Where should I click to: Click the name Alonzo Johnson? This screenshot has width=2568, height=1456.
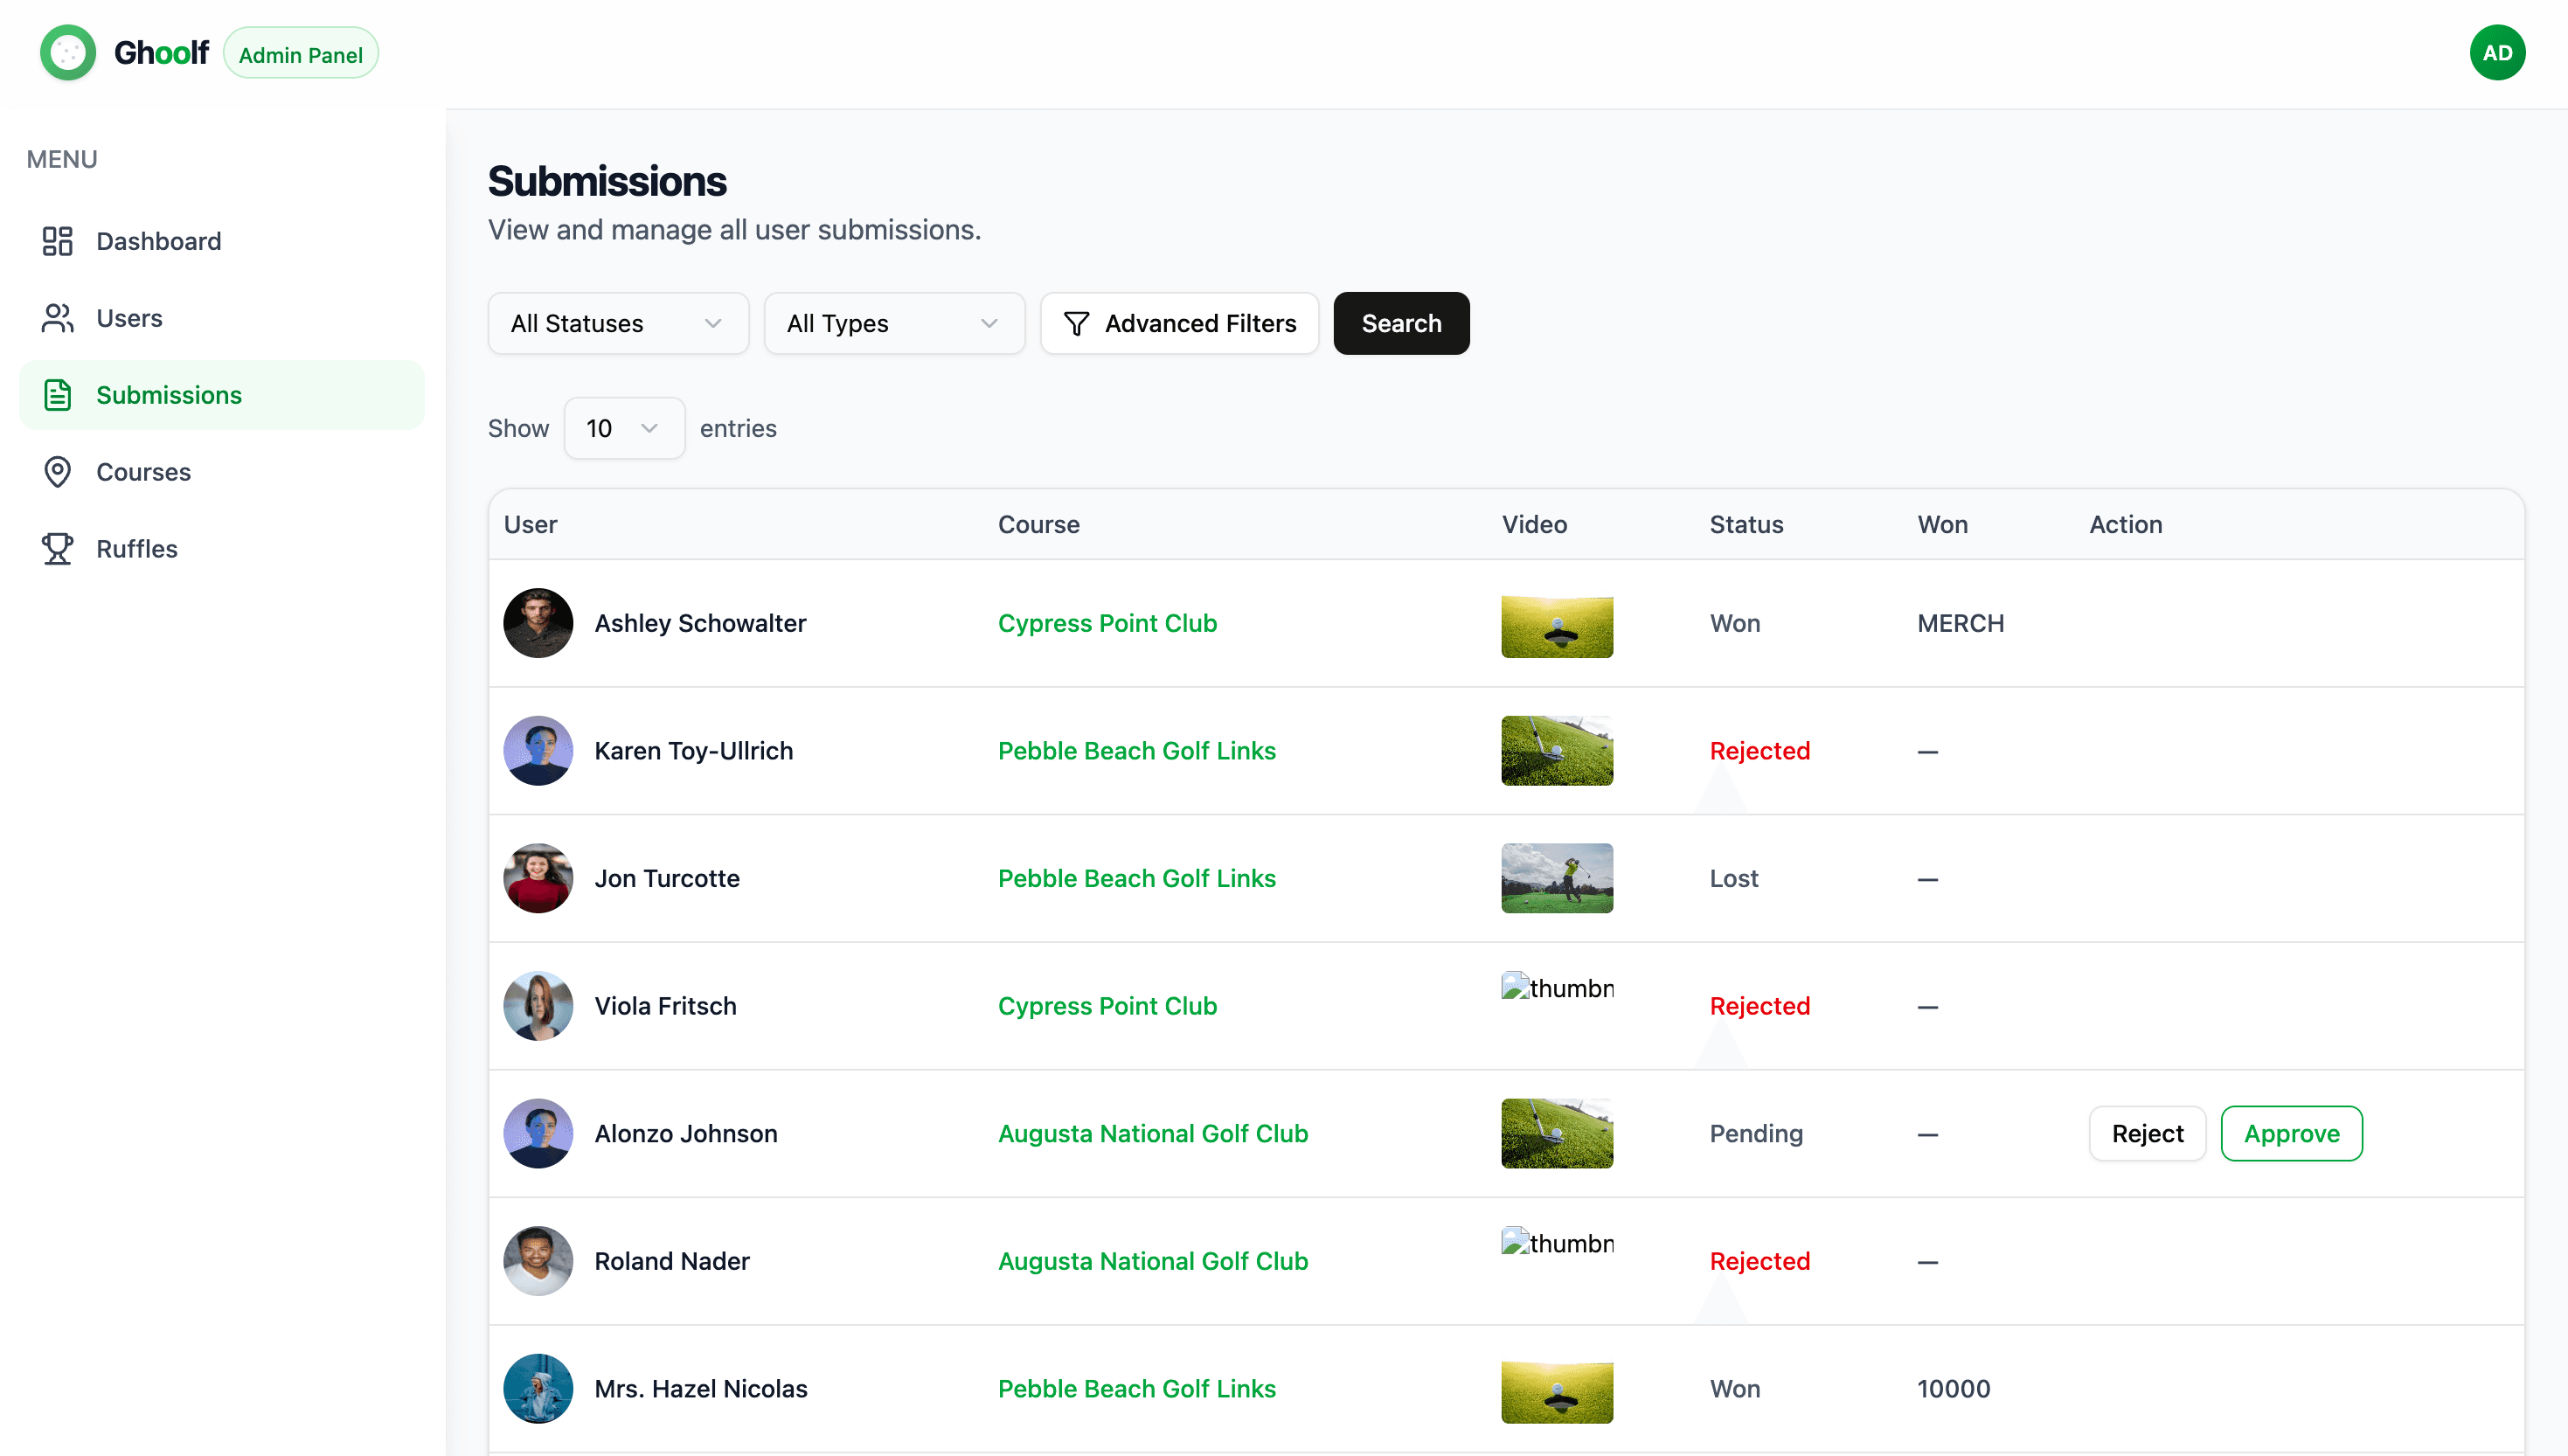click(685, 1134)
